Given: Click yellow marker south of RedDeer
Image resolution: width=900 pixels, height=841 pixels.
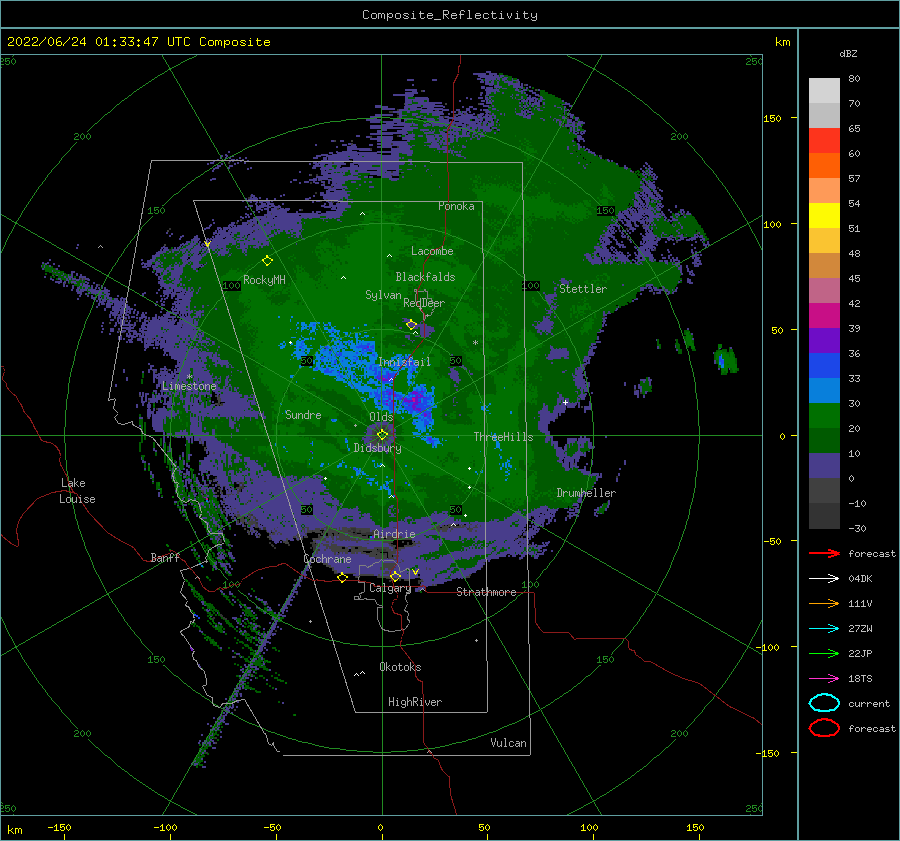Looking at the screenshot, I should coord(411,325).
